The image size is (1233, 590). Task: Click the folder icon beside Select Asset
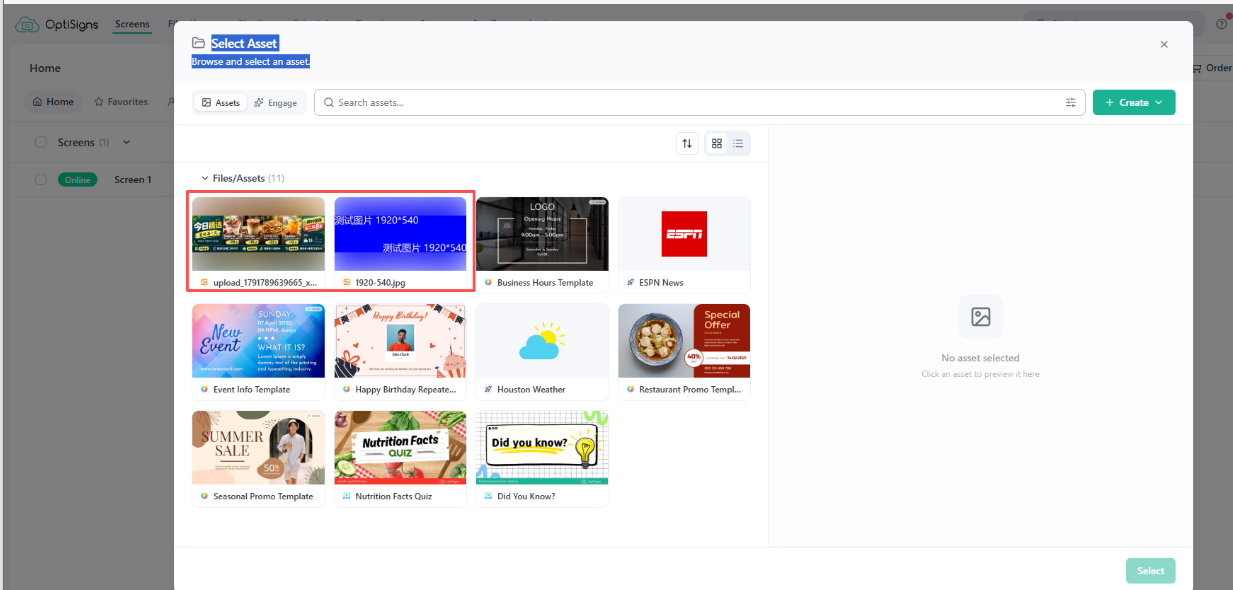(x=198, y=43)
